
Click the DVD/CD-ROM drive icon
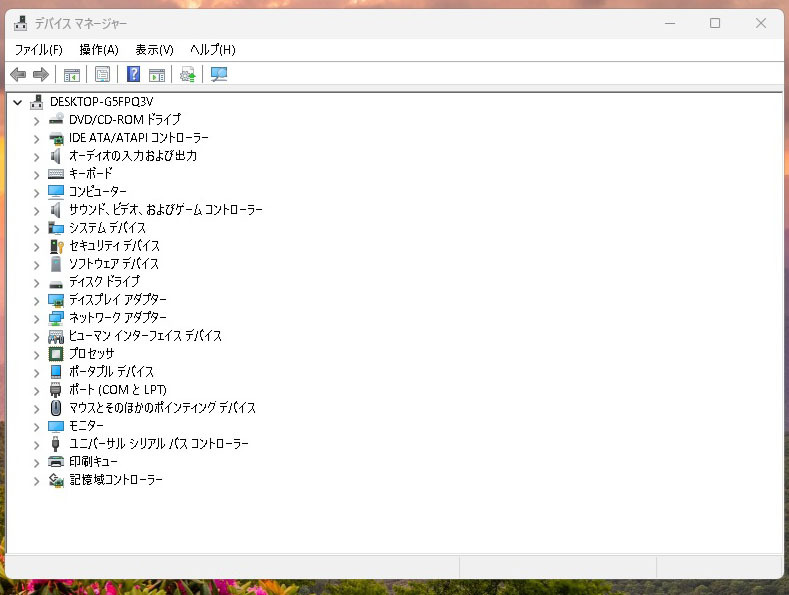[56, 120]
